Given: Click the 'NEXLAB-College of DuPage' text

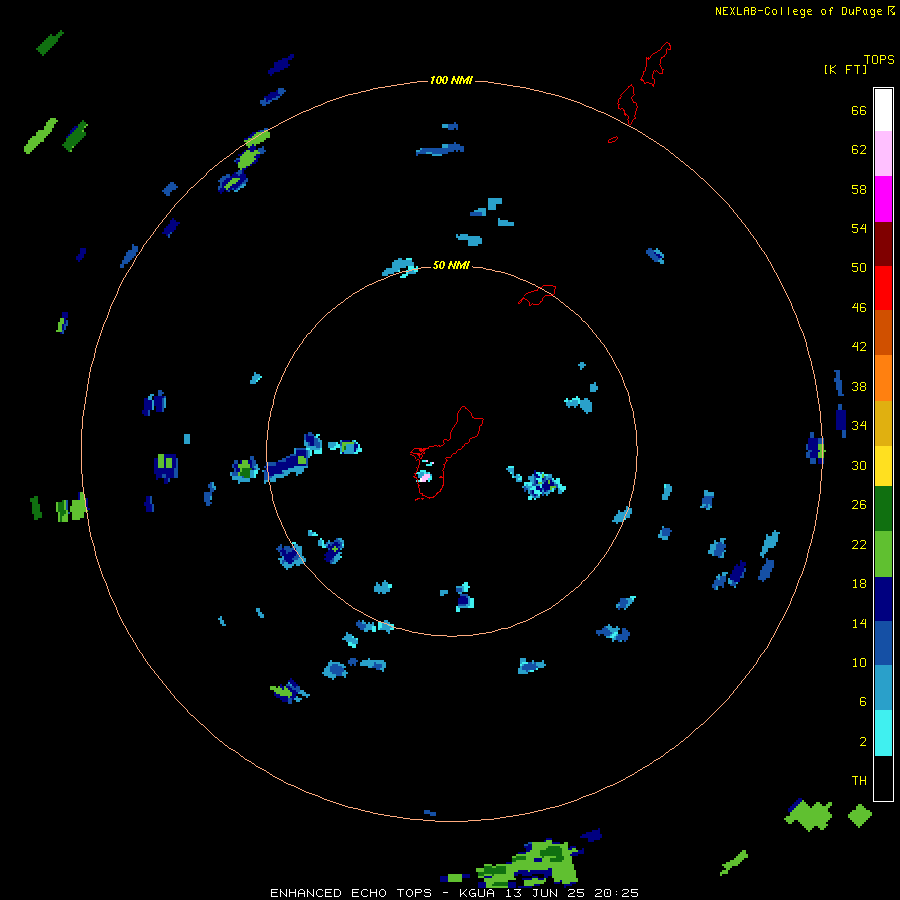Looking at the screenshot, I should point(798,11).
